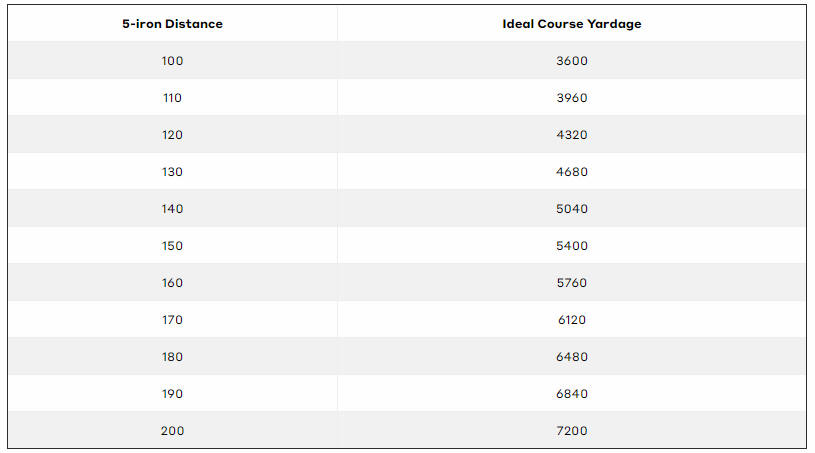Click the 5760 yardage value
The image size is (815, 453).
(x=572, y=283)
